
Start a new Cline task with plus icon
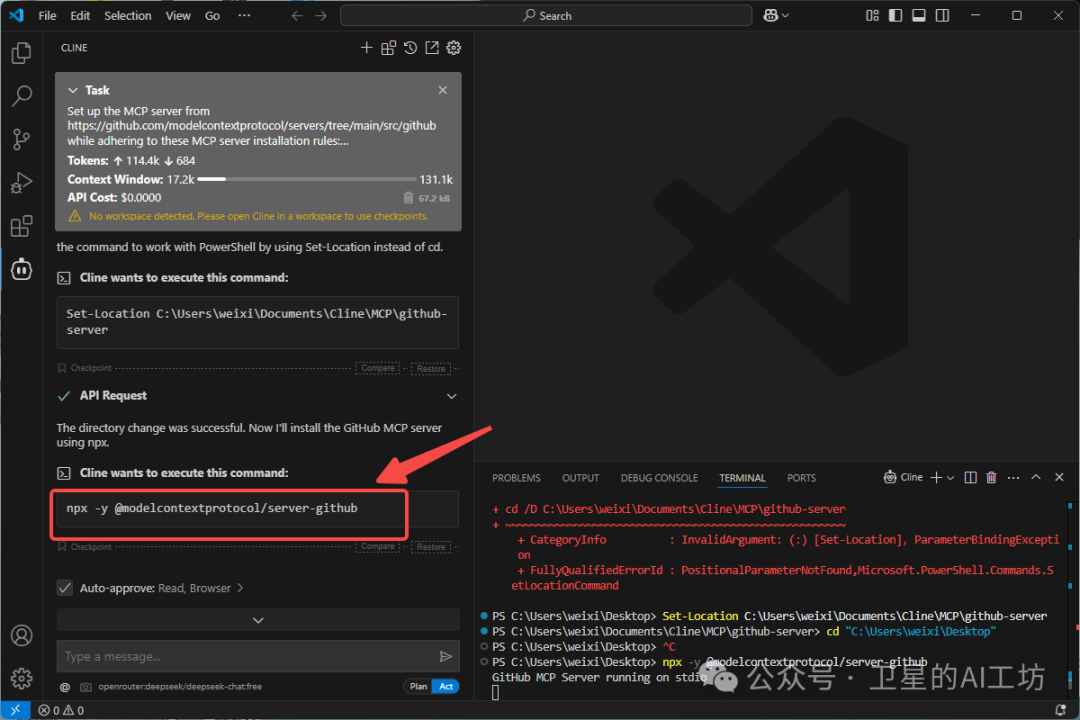tap(366, 48)
